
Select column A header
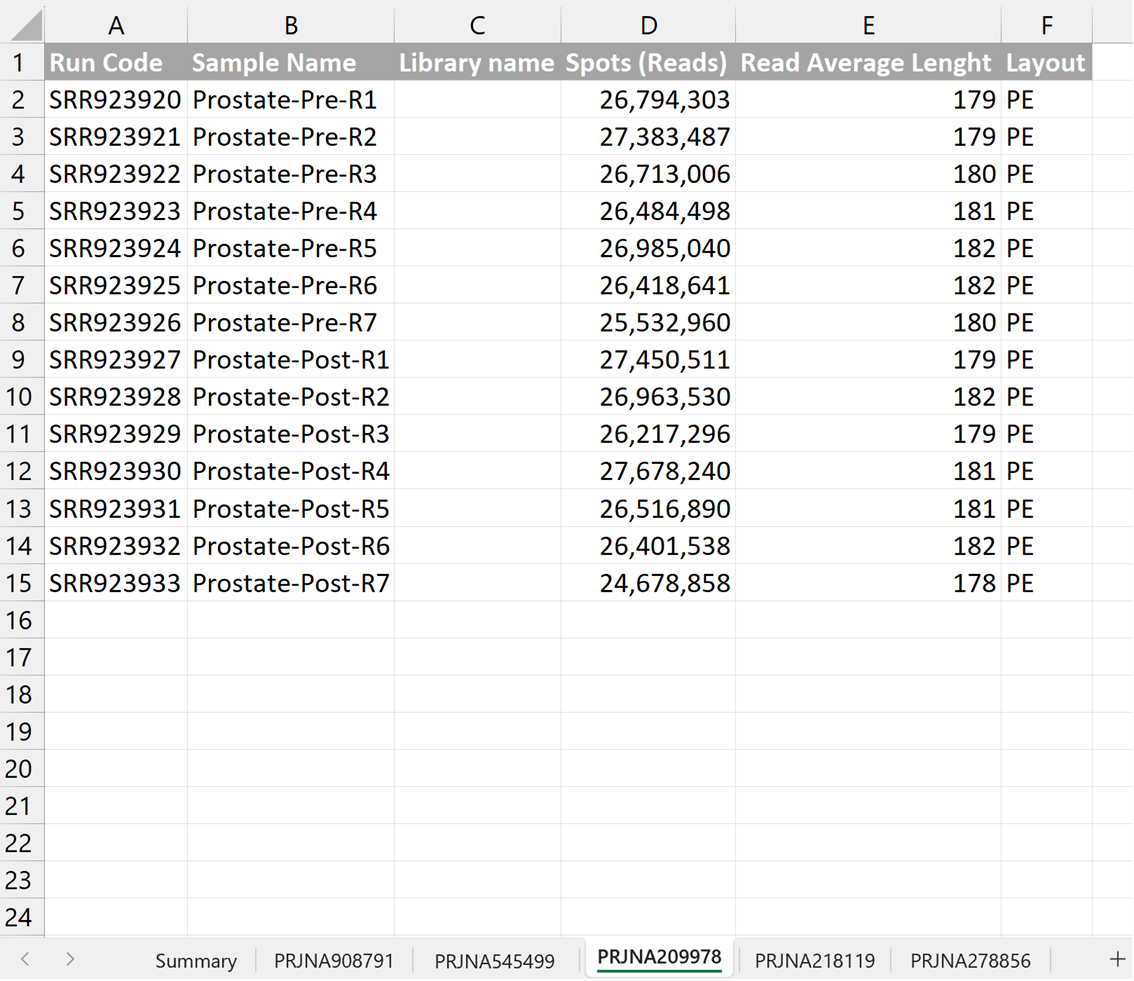pyautogui.click(x=116, y=25)
